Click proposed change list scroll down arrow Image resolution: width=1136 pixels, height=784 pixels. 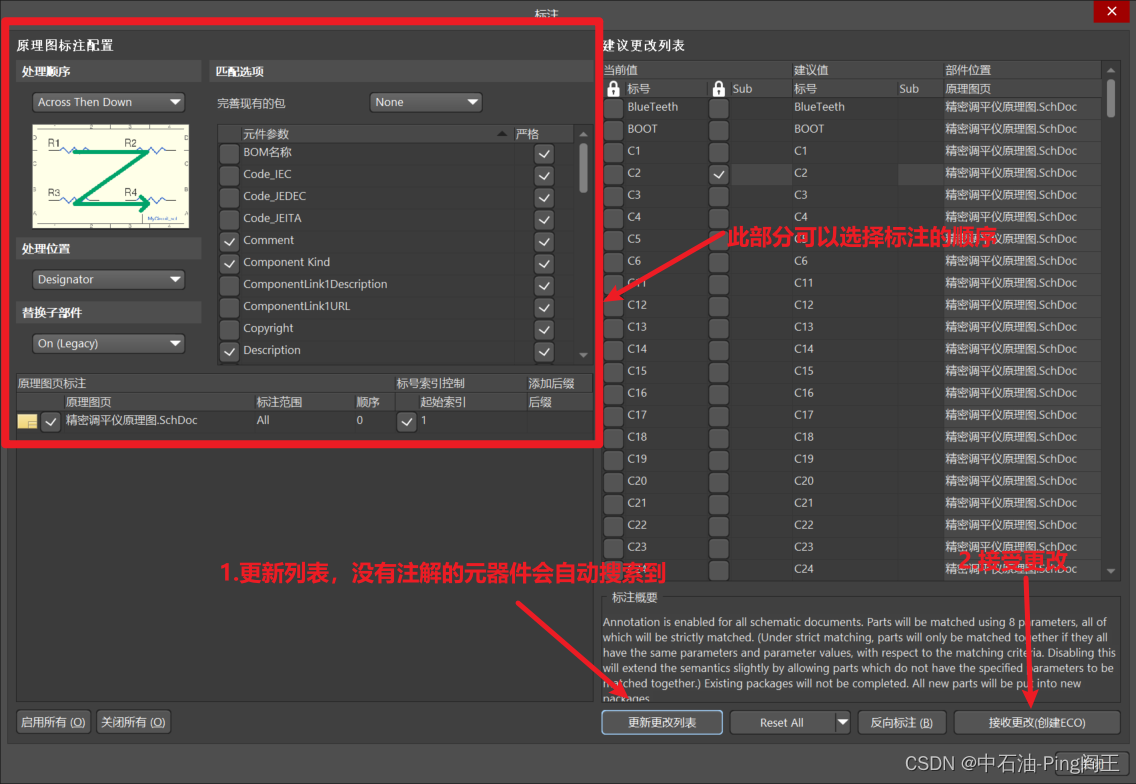pos(1111,571)
